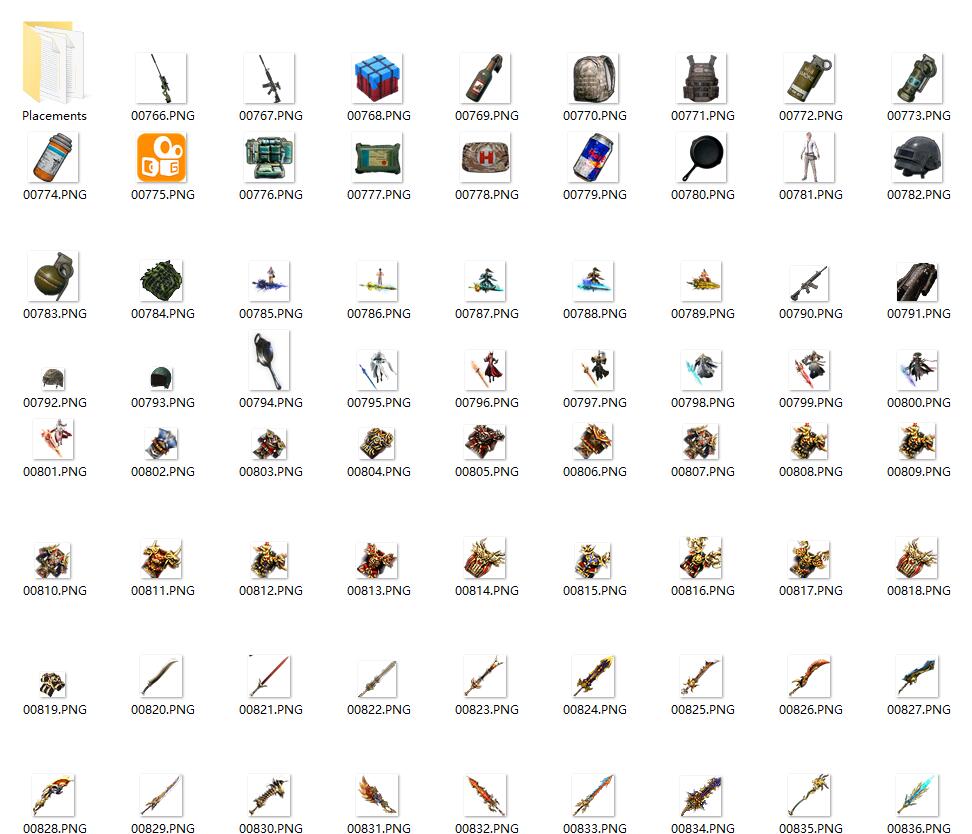This screenshot has width=972, height=834.
Task: Click the pink winged character 00801.PNG
Action: 53,439
